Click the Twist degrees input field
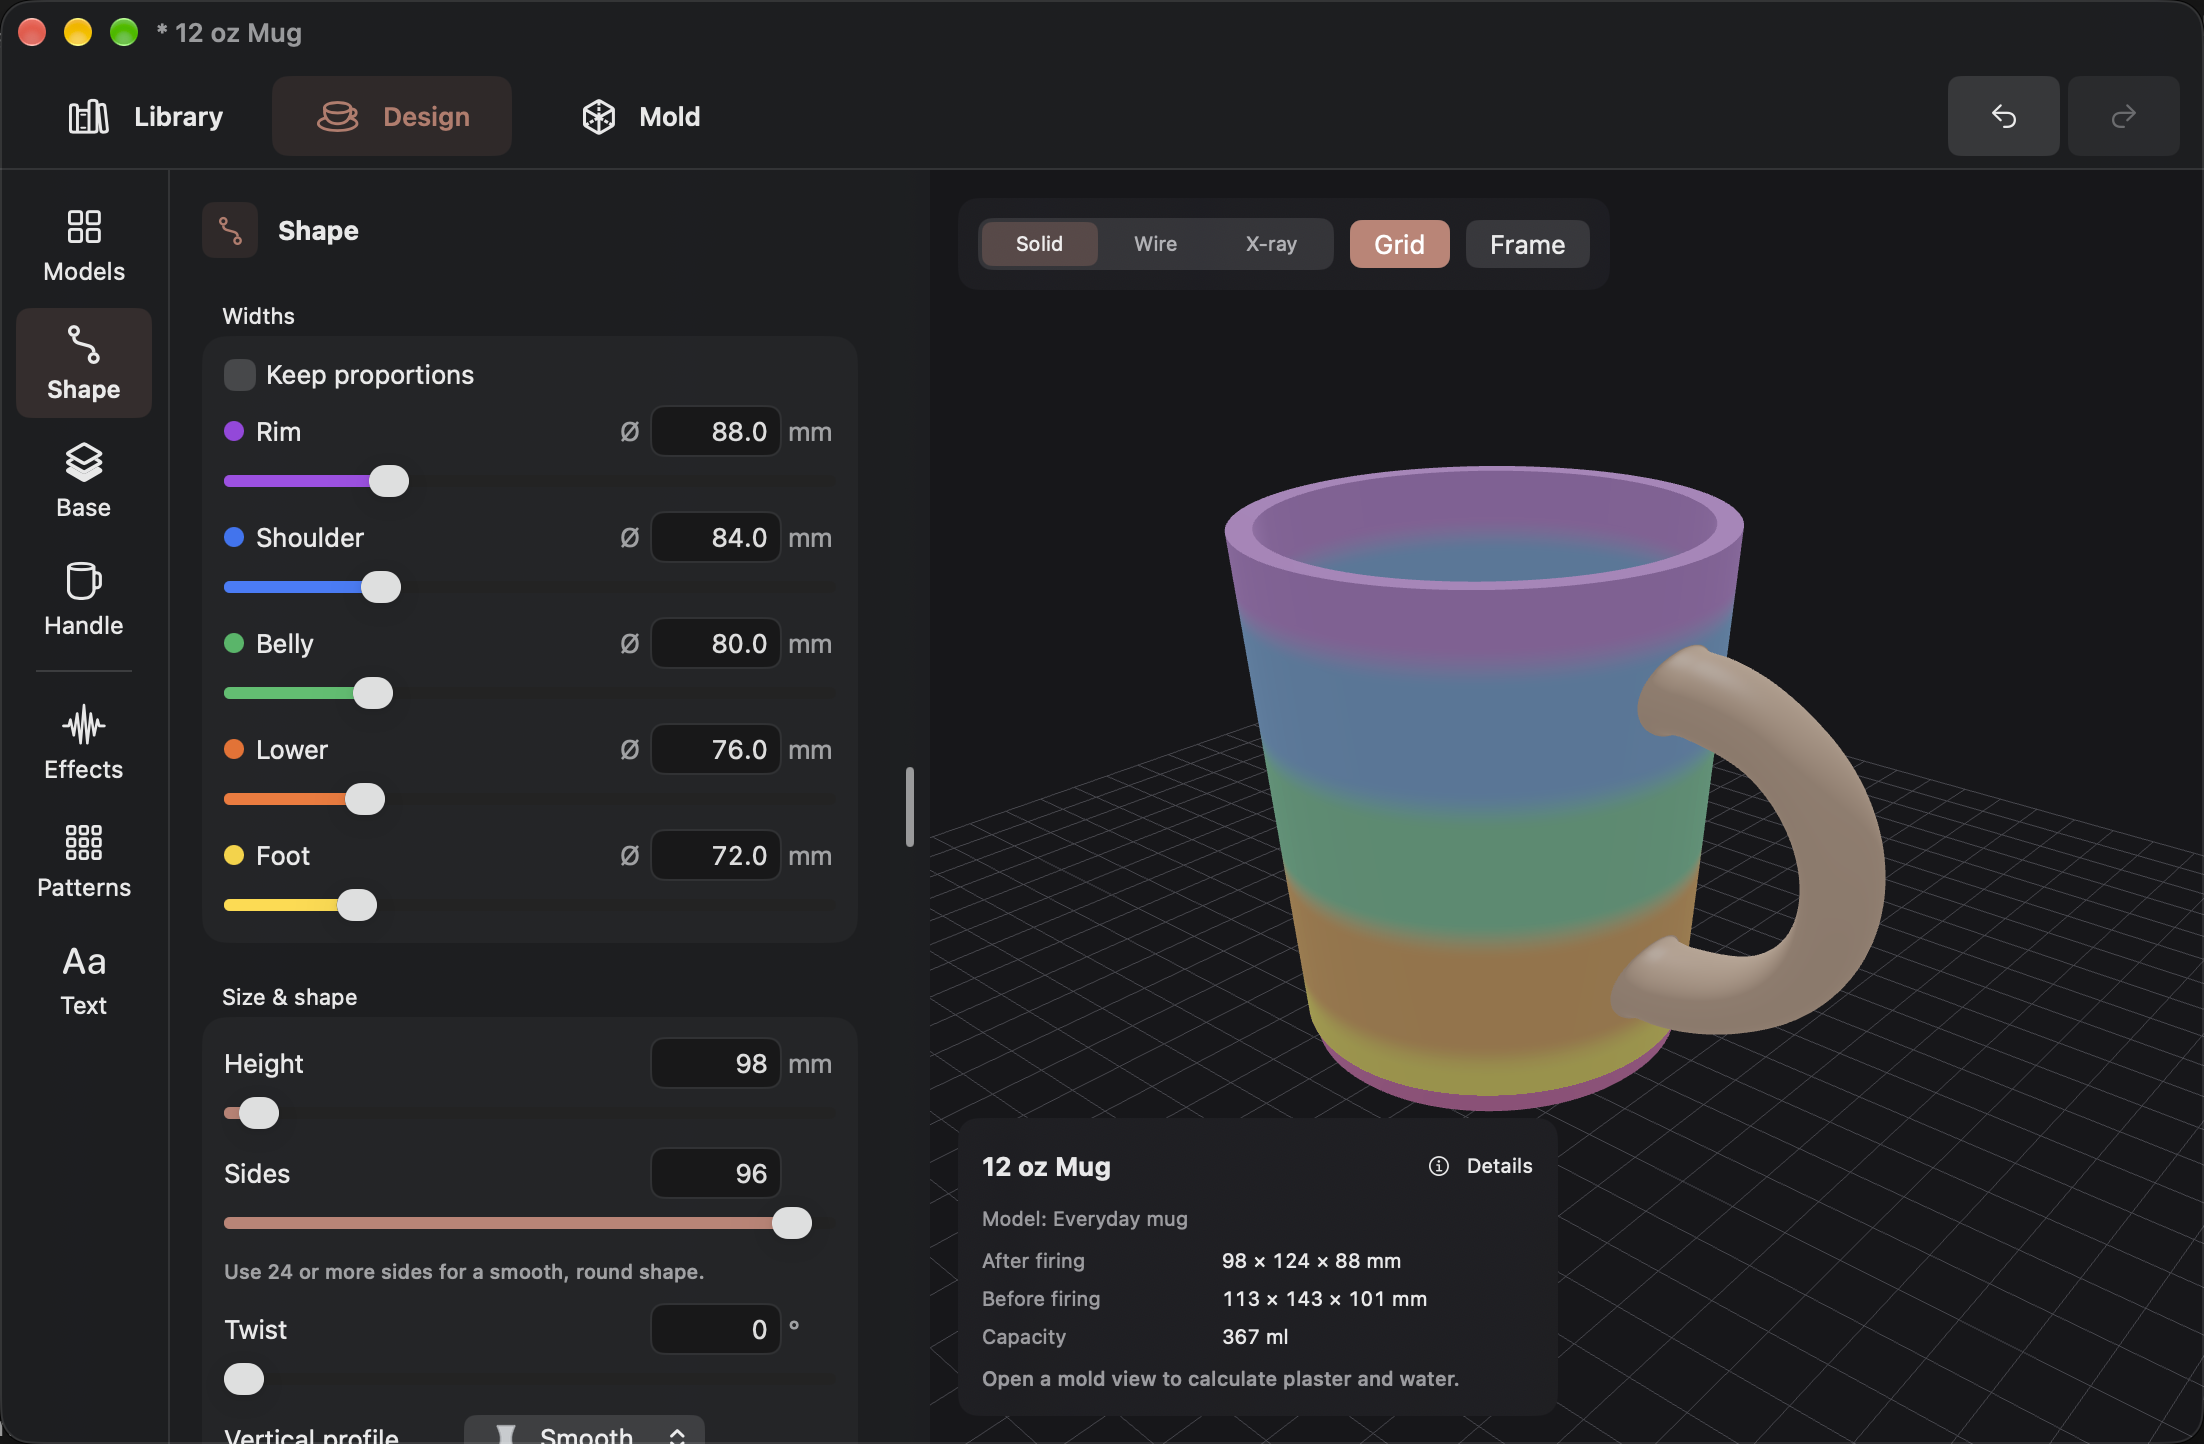Viewport: 2204px width, 1444px height. (715, 1329)
